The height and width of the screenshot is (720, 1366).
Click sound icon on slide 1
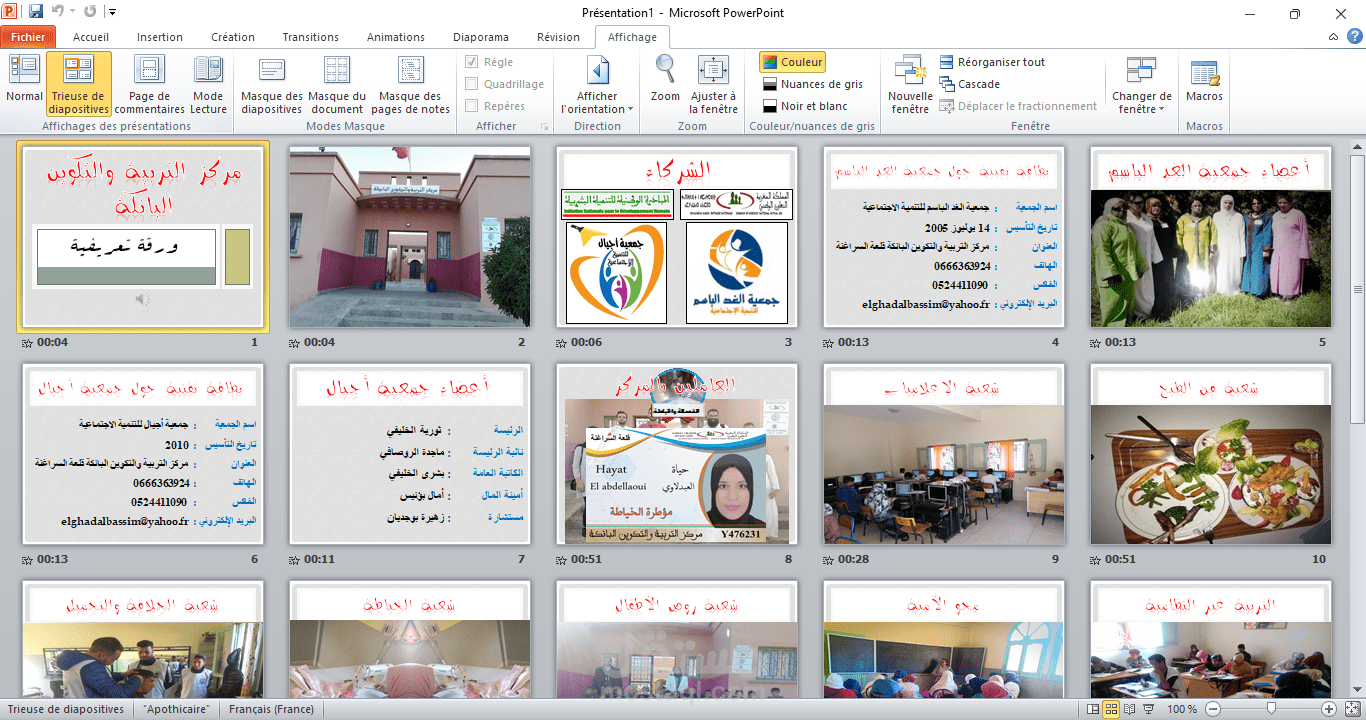tap(143, 299)
